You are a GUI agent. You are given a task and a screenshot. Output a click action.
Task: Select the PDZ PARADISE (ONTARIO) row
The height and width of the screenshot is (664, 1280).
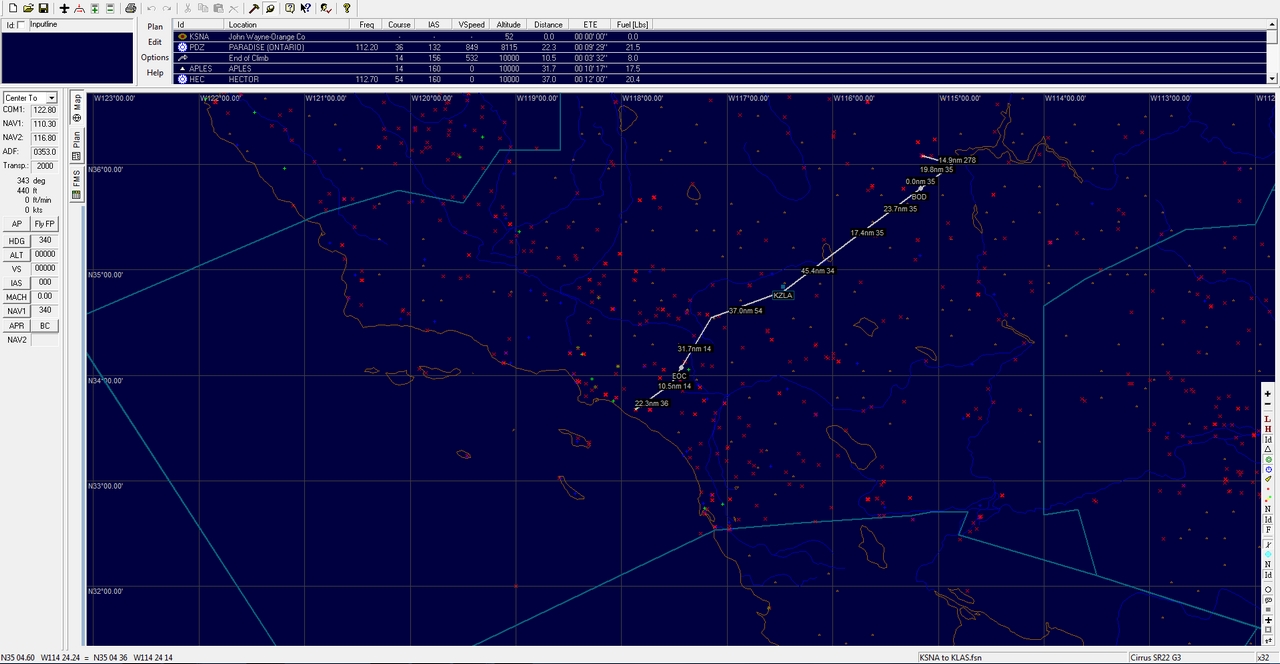point(720,47)
